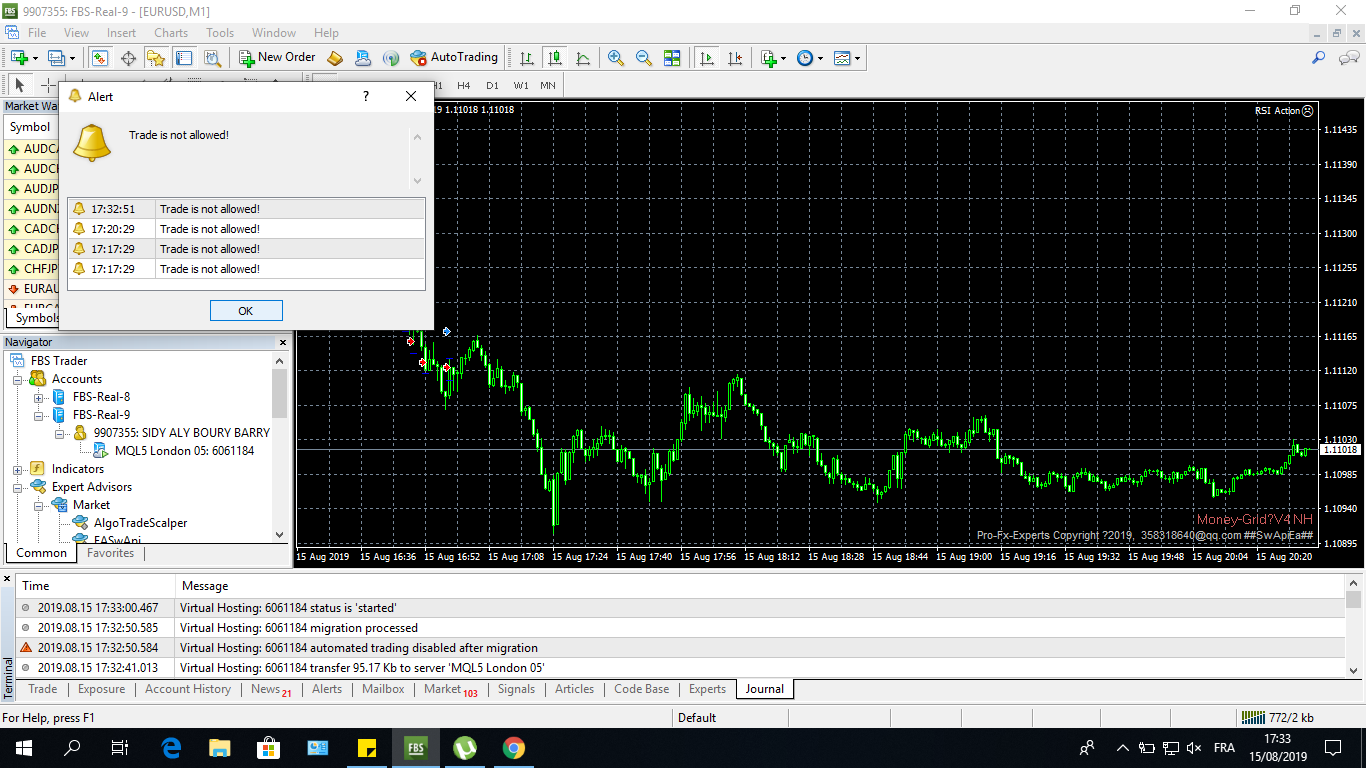Open the New Chart dropdown arrow

click(x=35, y=58)
